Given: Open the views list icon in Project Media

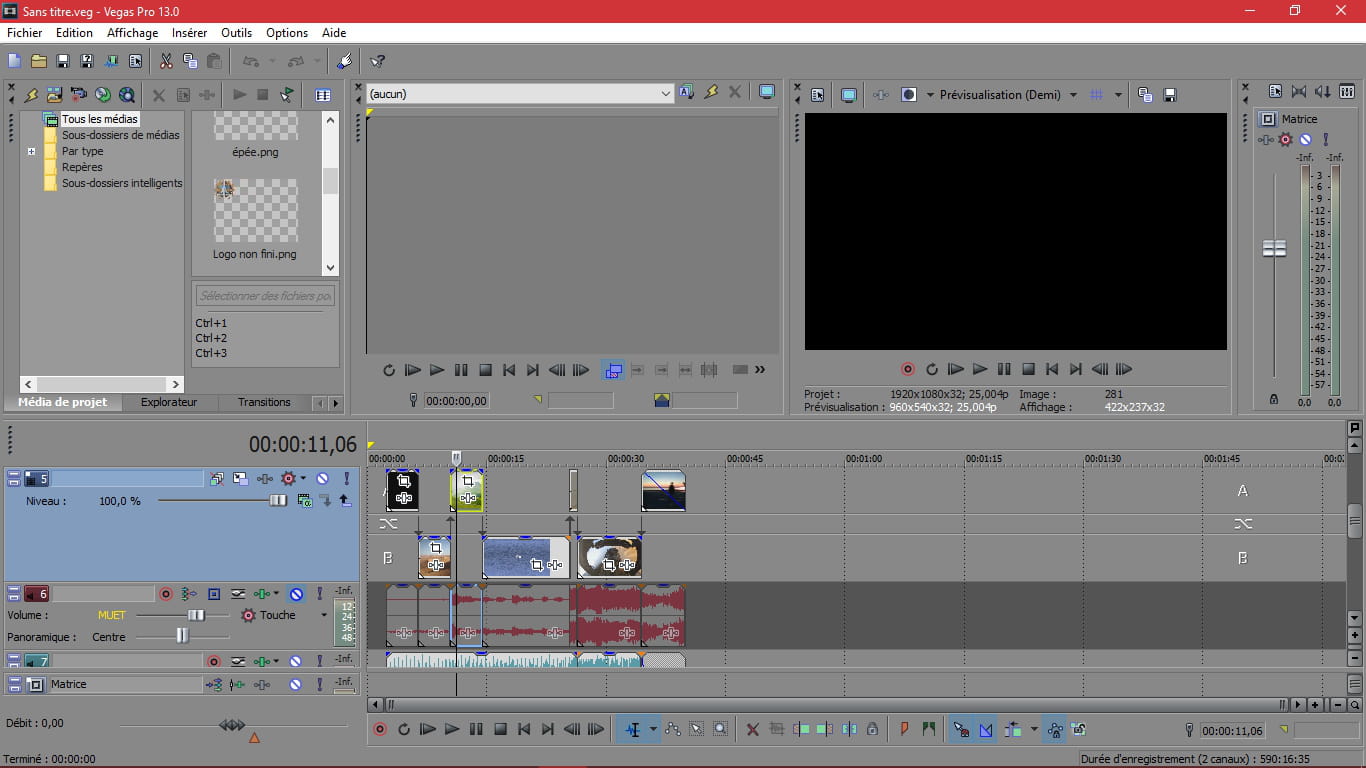Looking at the screenshot, I should coord(323,95).
